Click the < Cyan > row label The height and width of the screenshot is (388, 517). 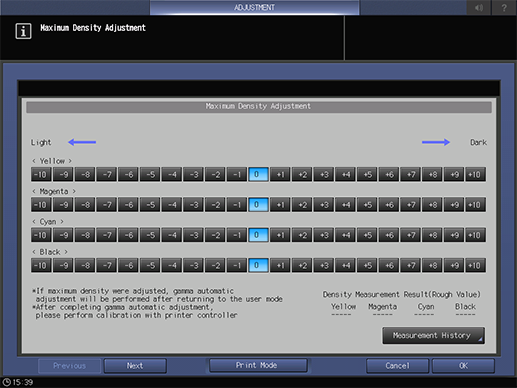pyautogui.click(x=48, y=222)
